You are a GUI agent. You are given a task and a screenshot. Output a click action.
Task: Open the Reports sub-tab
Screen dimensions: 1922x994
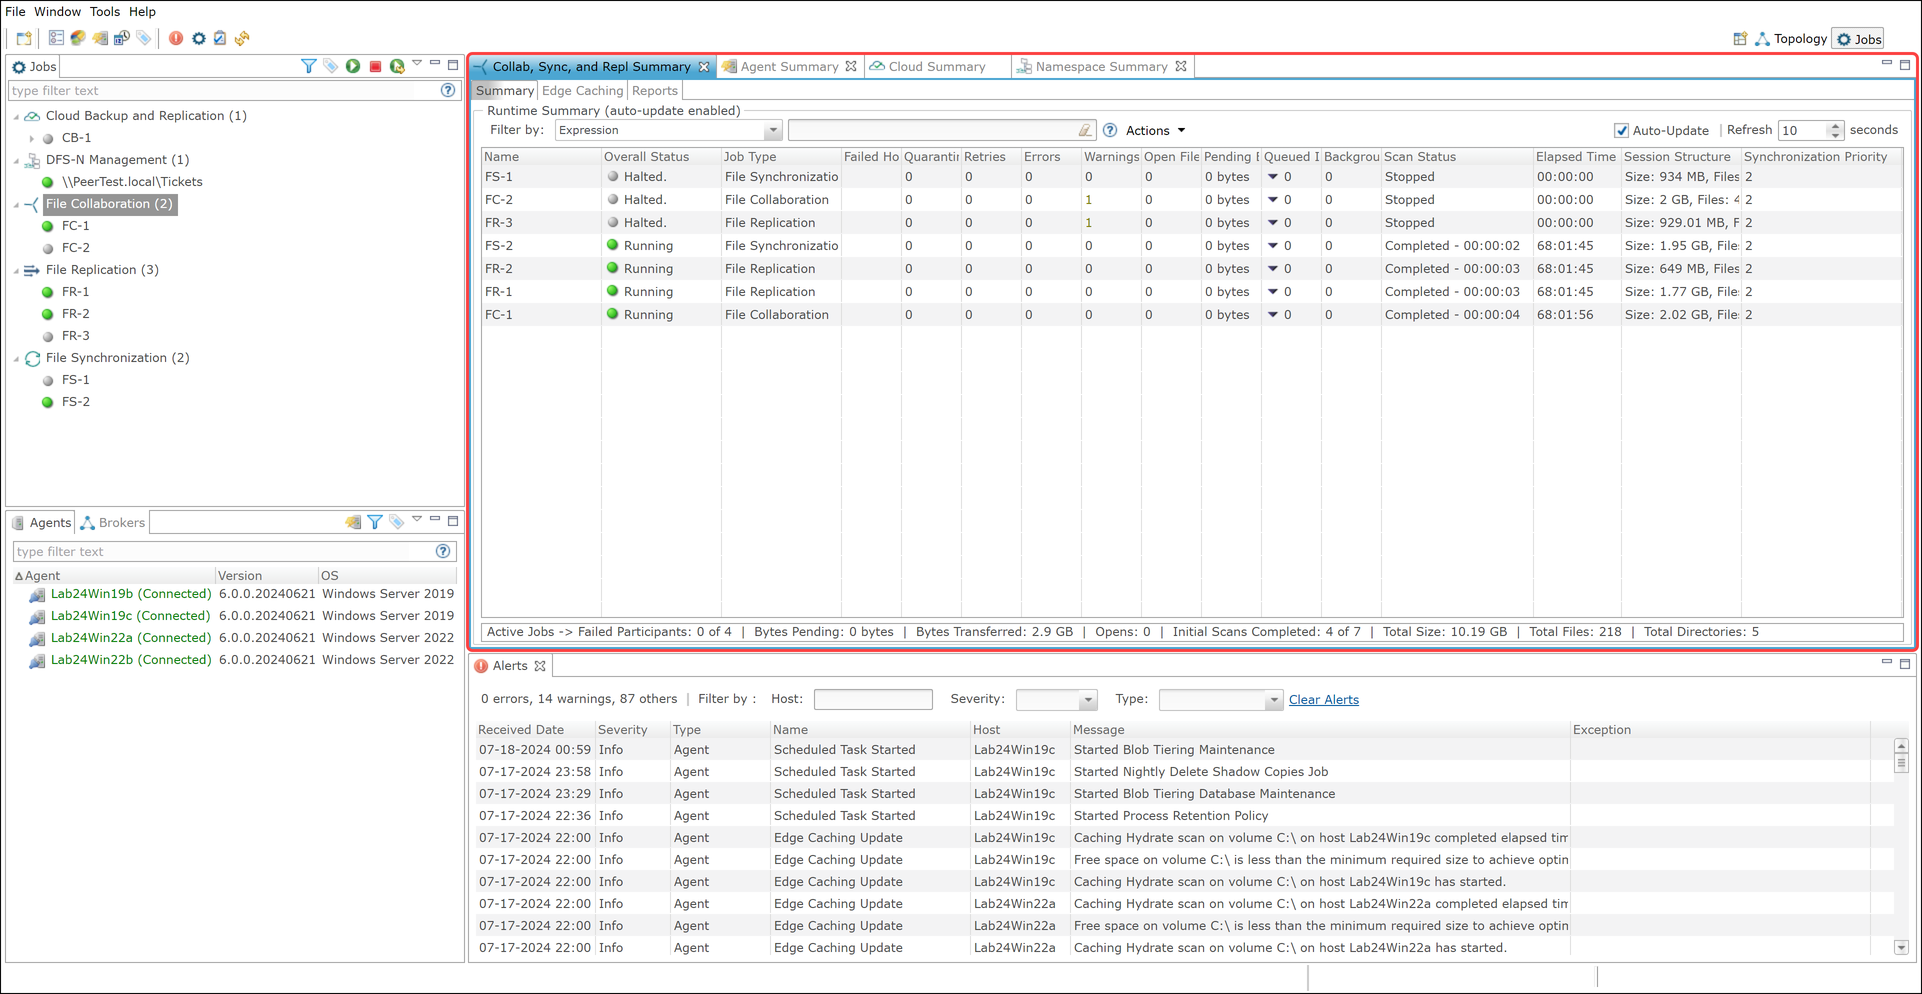coord(655,90)
